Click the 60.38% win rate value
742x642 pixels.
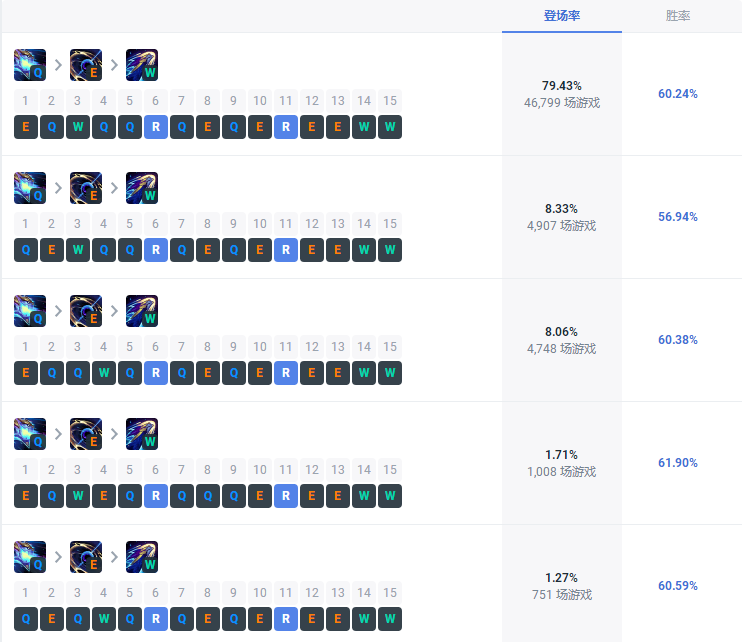tap(678, 340)
